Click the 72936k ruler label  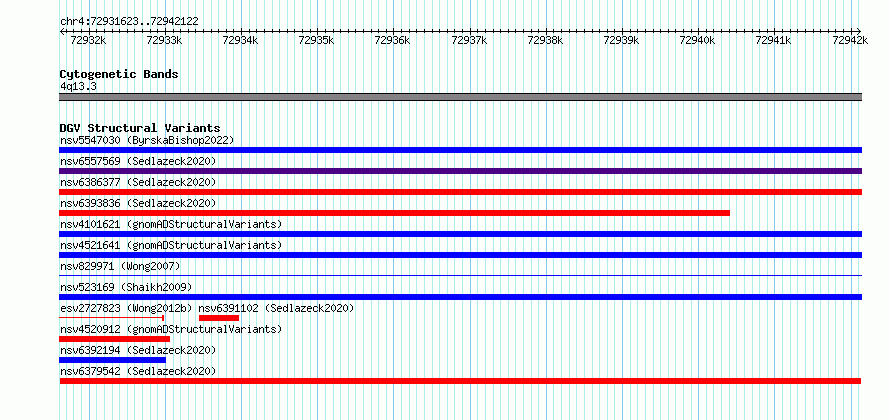tap(392, 40)
